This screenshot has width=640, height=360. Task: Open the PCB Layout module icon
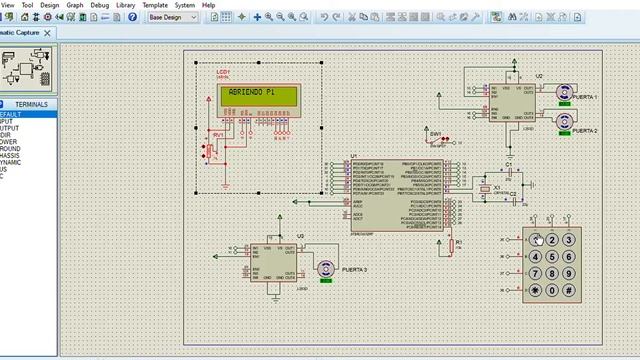tap(48, 17)
